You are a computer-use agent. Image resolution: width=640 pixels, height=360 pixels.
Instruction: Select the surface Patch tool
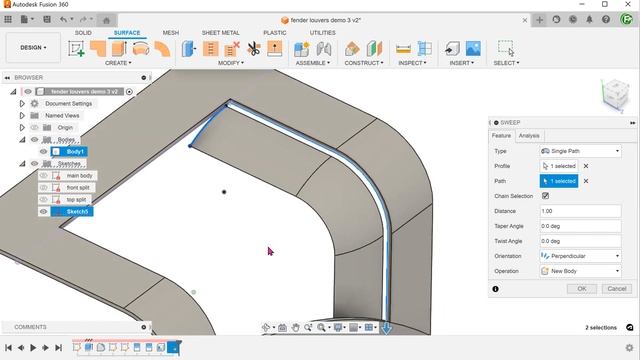point(98,49)
